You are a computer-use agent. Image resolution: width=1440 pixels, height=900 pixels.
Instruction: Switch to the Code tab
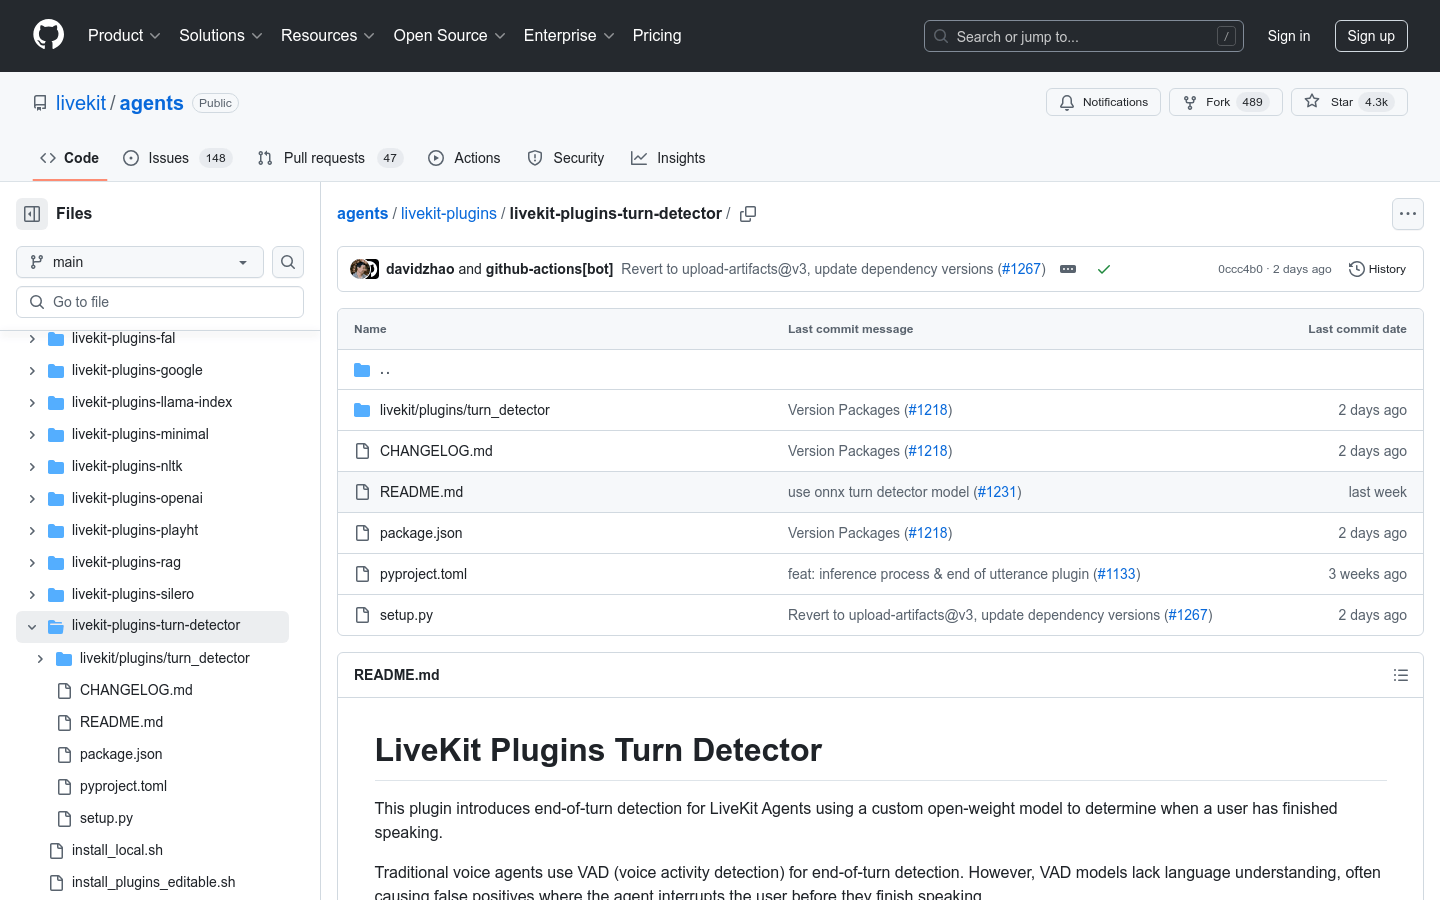(69, 158)
